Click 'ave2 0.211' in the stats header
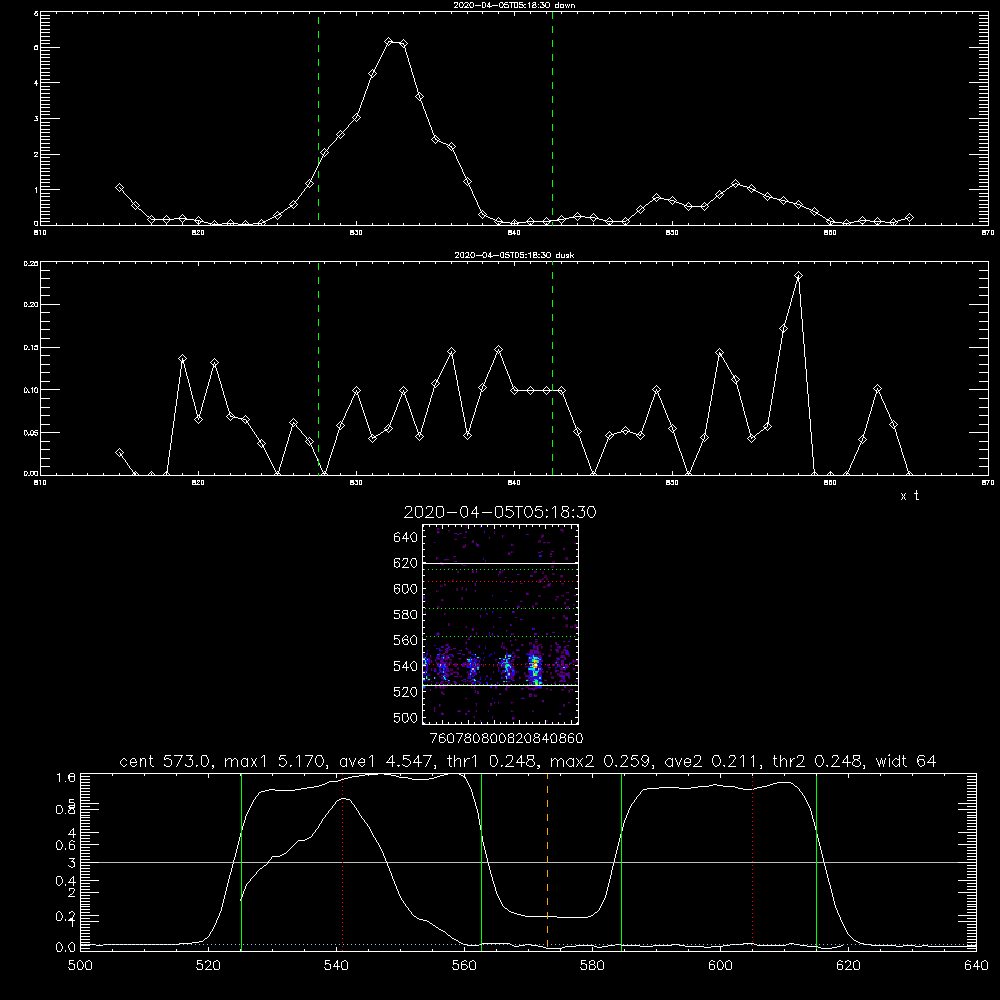 pos(712,761)
